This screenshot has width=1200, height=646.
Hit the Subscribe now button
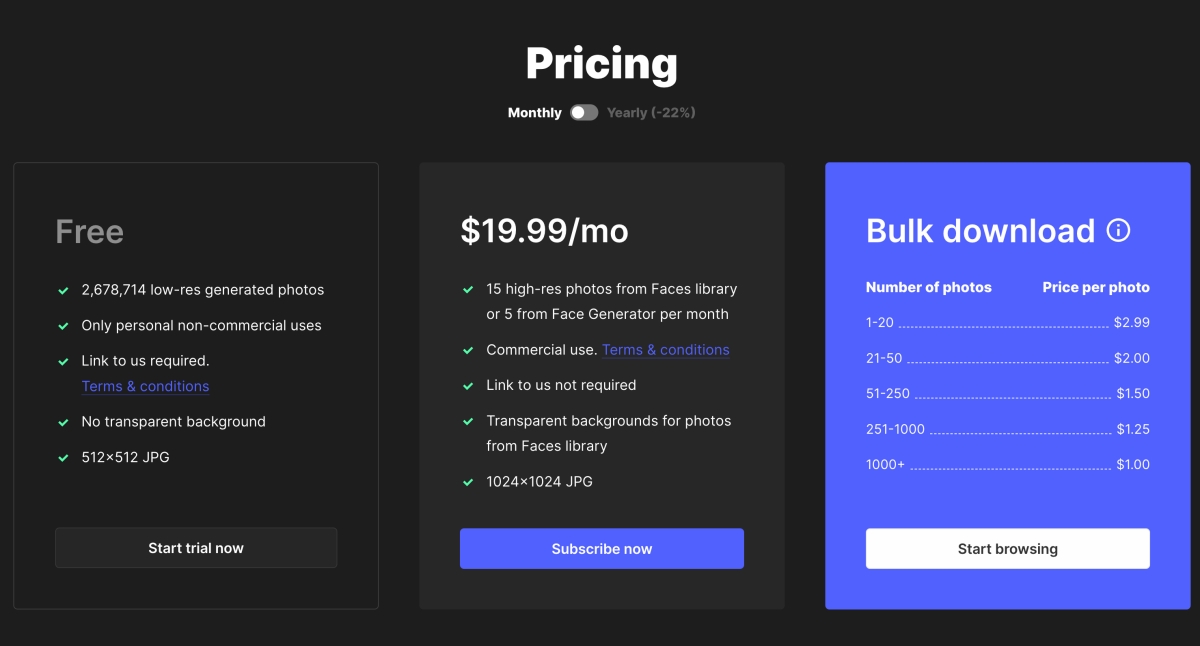point(601,549)
